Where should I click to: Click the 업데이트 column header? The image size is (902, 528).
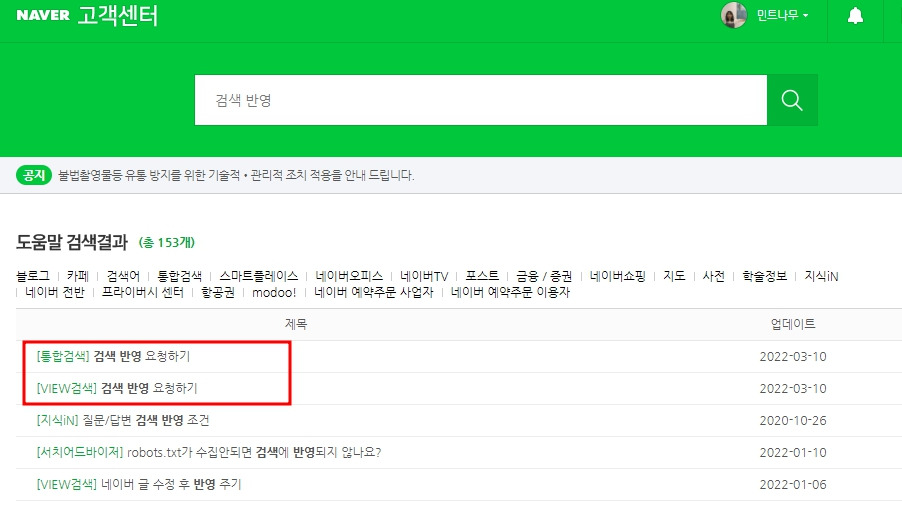point(793,324)
